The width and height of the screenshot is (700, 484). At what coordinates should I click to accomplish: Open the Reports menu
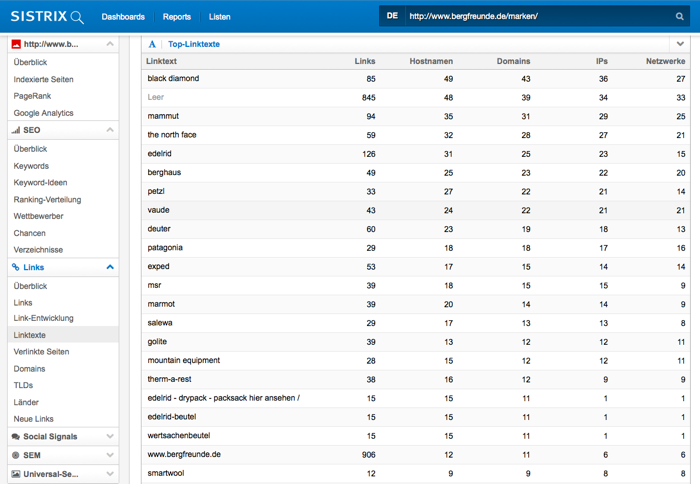pyautogui.click(x=177, y=17)
